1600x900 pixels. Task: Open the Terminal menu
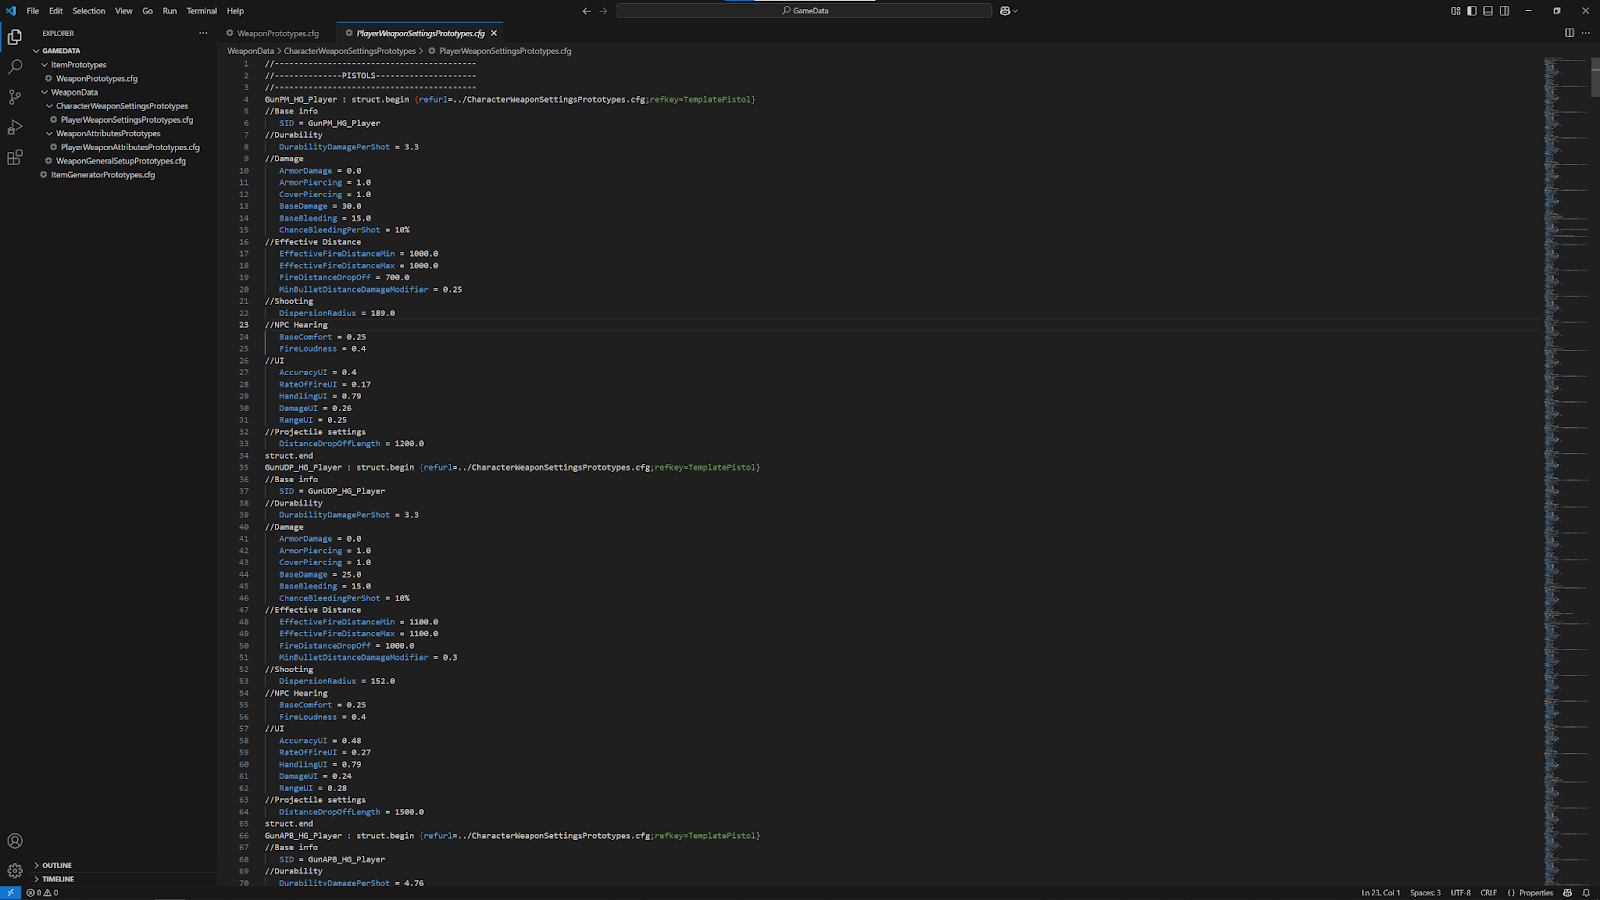click(201, 11)
